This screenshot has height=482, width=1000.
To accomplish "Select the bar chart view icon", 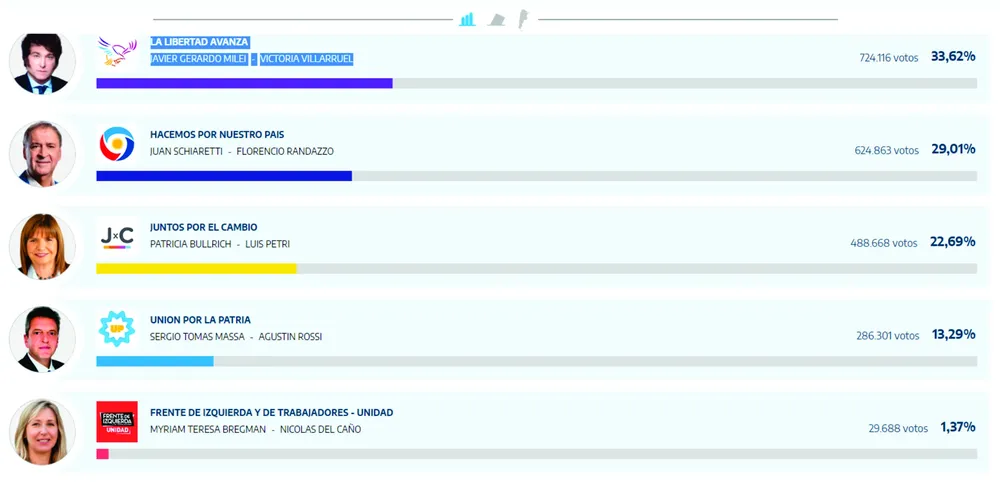I will point(467,19).
